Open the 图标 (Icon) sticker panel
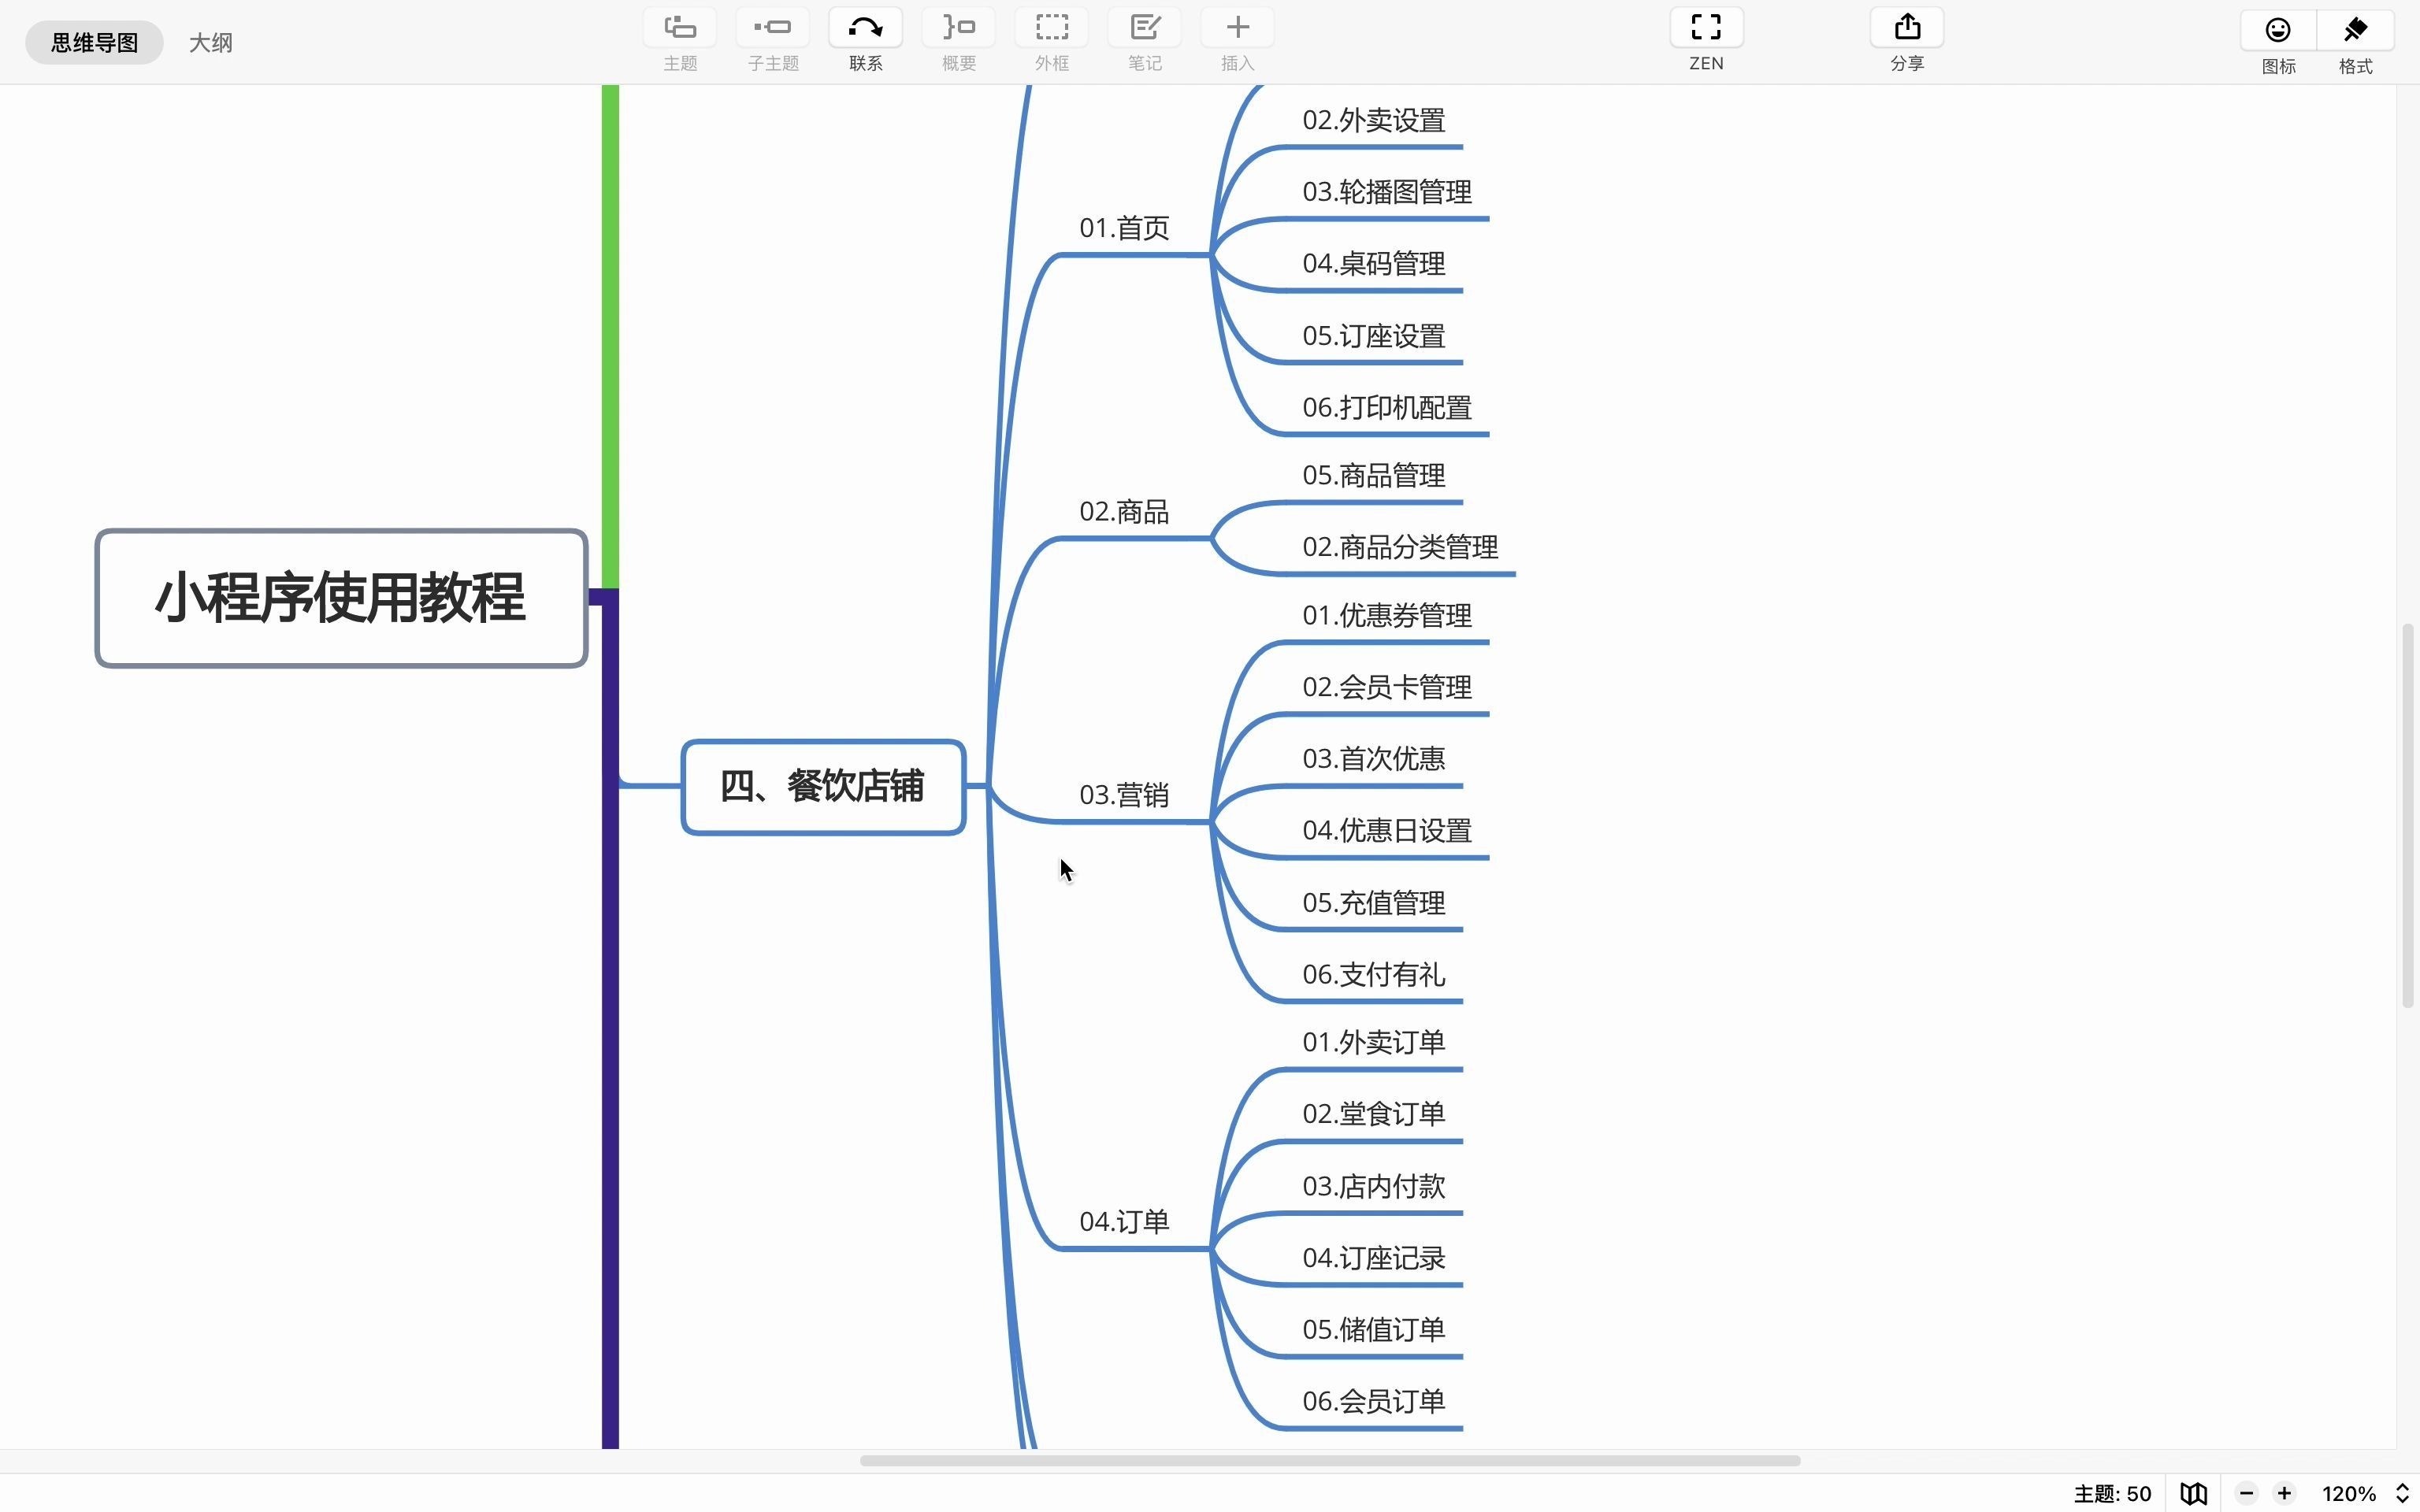The image size is (2420, 1512). pyautogui.click(x=2278, y=30)
